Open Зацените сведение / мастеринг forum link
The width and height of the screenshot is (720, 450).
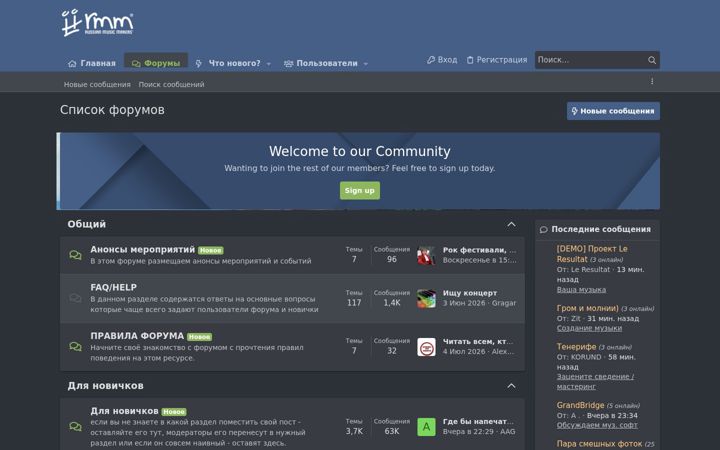(595, 382)
